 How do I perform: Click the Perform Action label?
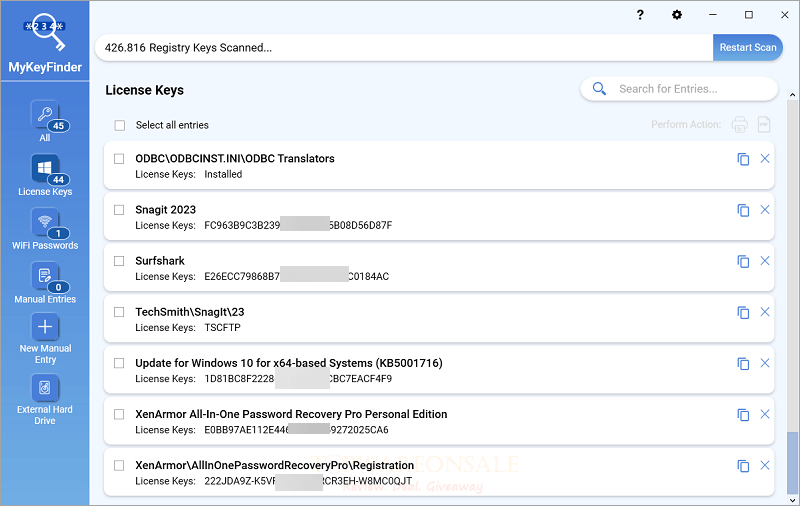(x=686, y=124)
